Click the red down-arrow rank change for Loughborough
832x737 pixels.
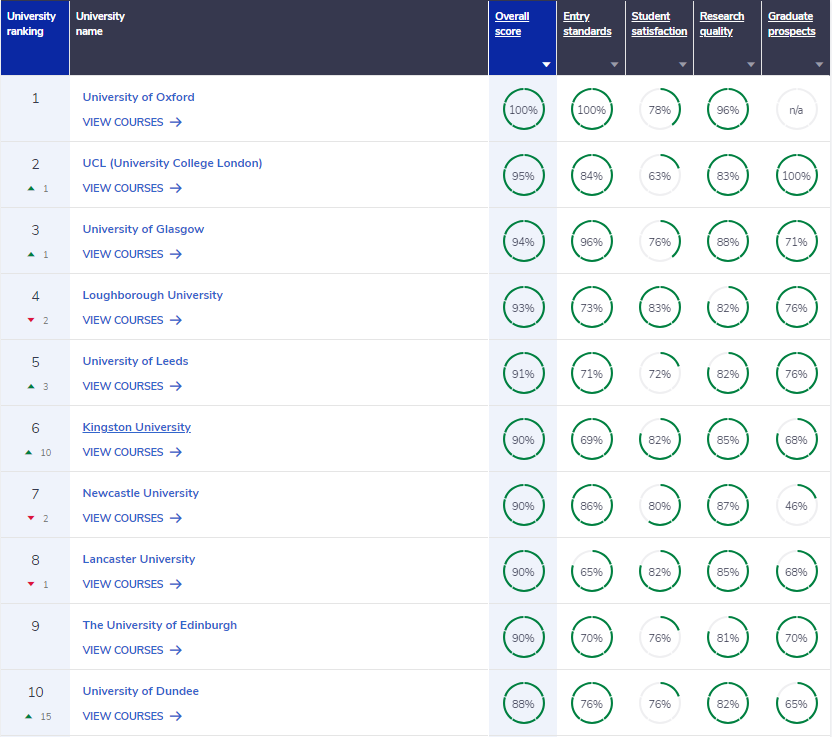(31, 320)
